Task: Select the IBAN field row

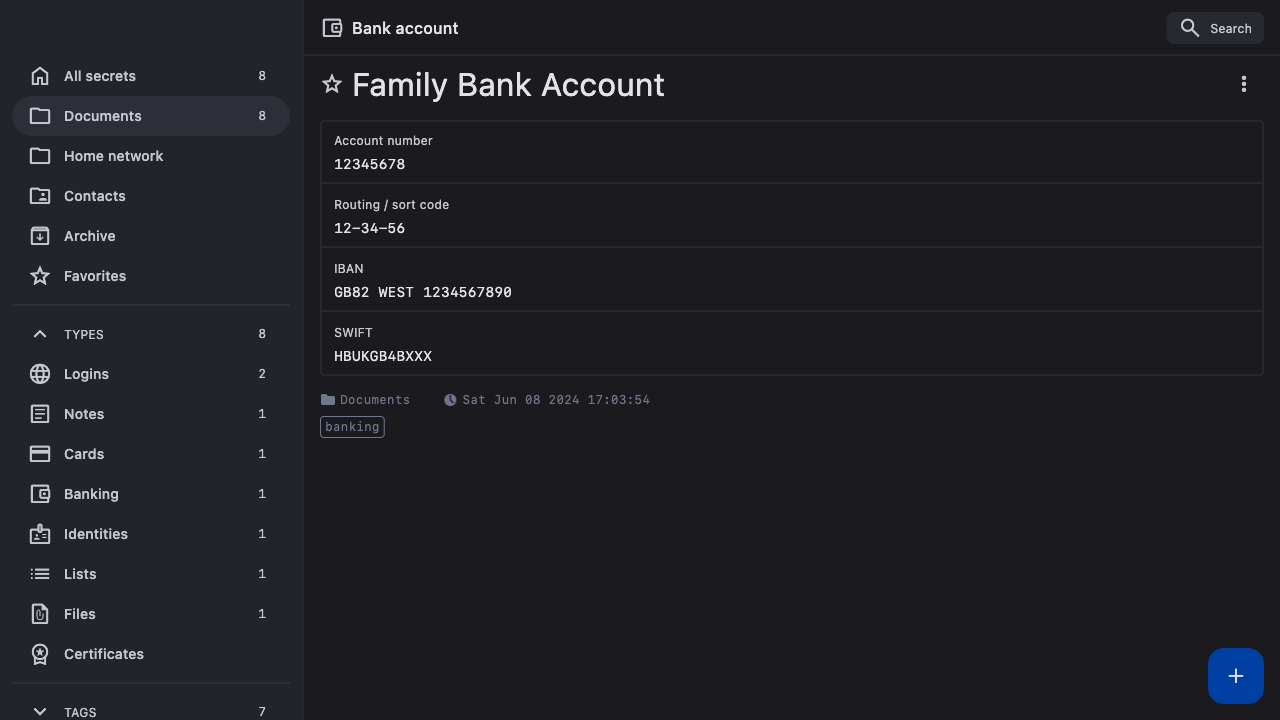Action: pyautogui.click(x=790, y=280)
